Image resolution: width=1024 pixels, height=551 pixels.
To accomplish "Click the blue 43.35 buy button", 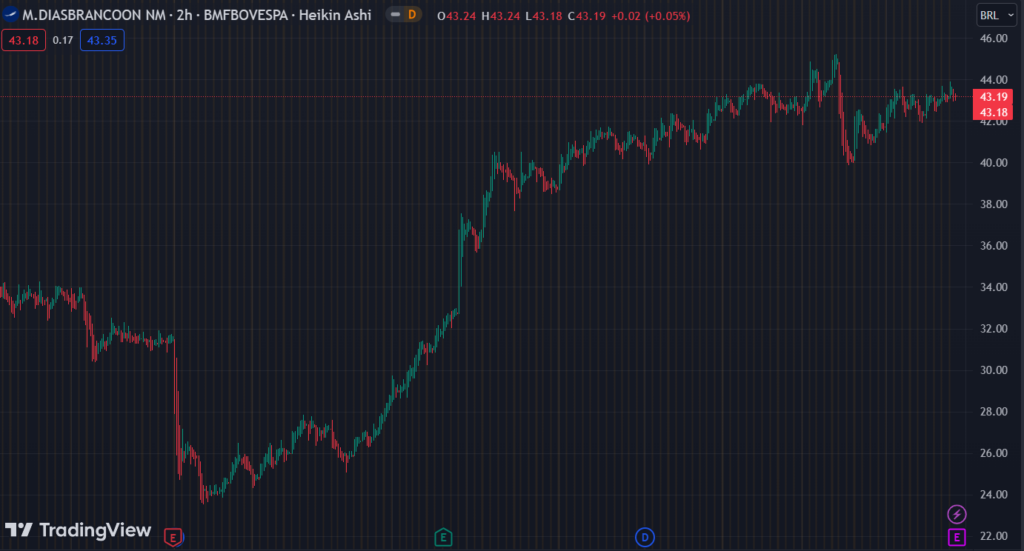I will 102,40.
